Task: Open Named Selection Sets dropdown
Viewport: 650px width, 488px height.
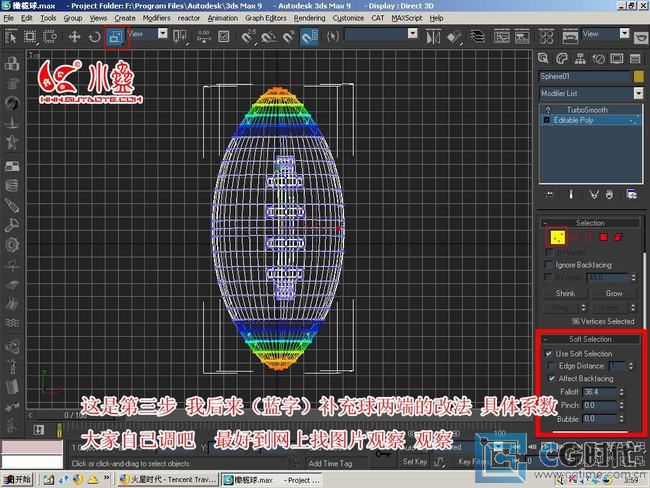Action: pyautogui.click(x=412, y=34)
